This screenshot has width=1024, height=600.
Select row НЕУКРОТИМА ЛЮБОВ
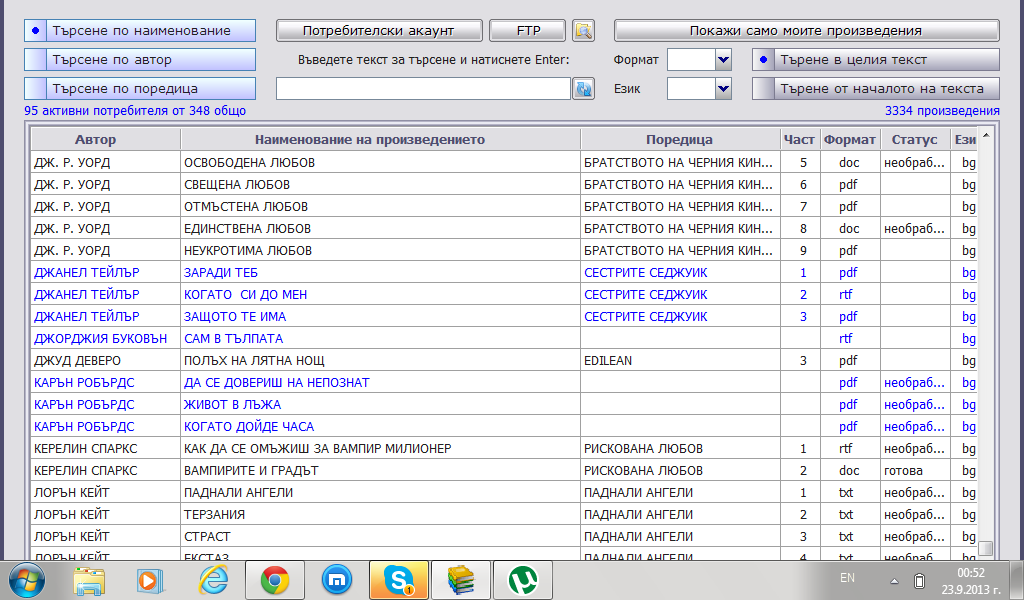click(x=504, y=251)
